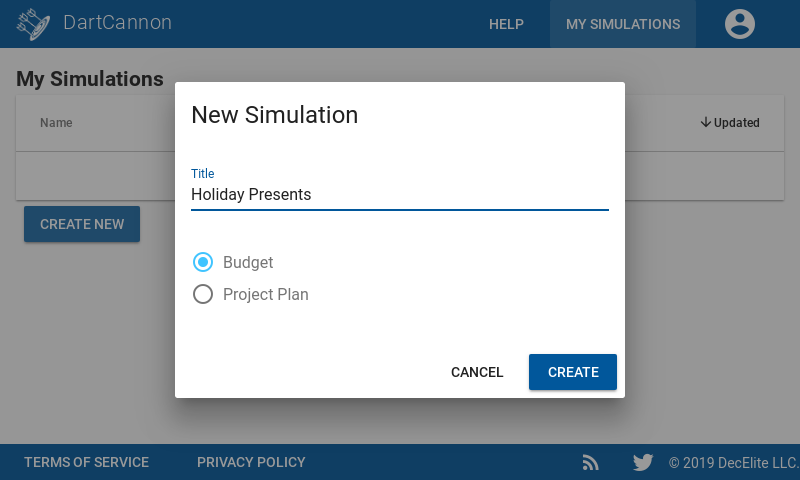Image resolution: width=800 pixels, height=480 pixels.
Task: Click the Budget option label text
Action: click(248, 262)
